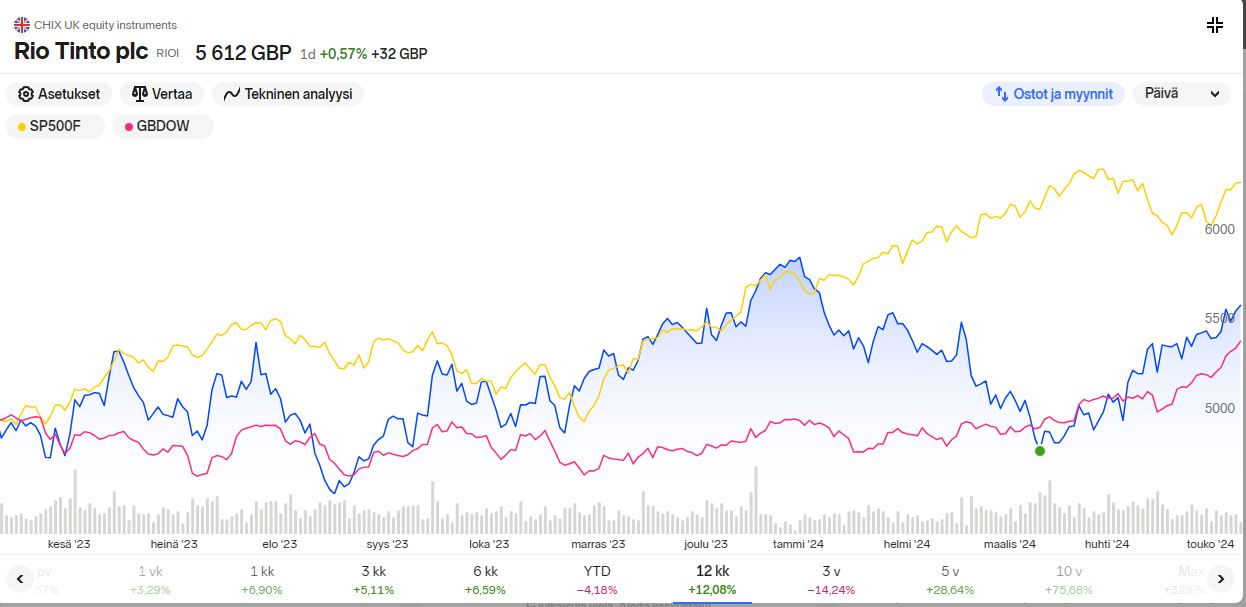The image size is (1246, 607).
Task: Select the Max period
Action: click(x=1191, y=580)
